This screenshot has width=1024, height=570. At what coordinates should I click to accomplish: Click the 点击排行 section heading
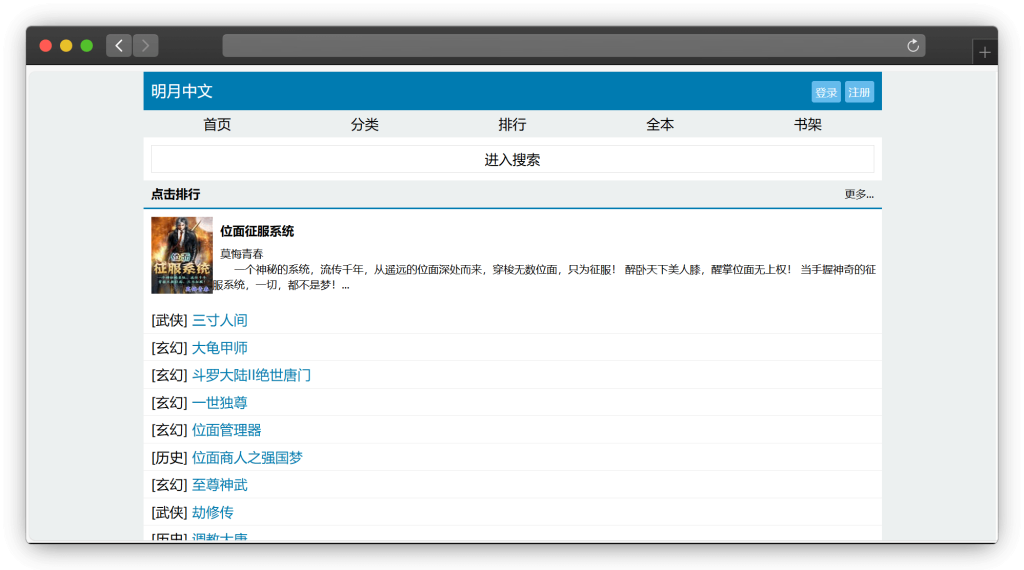pyautogui.click(x=176, y=194)
